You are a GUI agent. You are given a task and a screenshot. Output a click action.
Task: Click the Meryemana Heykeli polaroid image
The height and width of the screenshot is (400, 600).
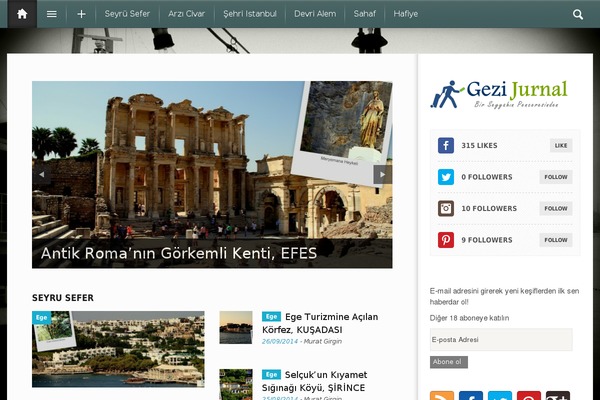click(344, 128)
